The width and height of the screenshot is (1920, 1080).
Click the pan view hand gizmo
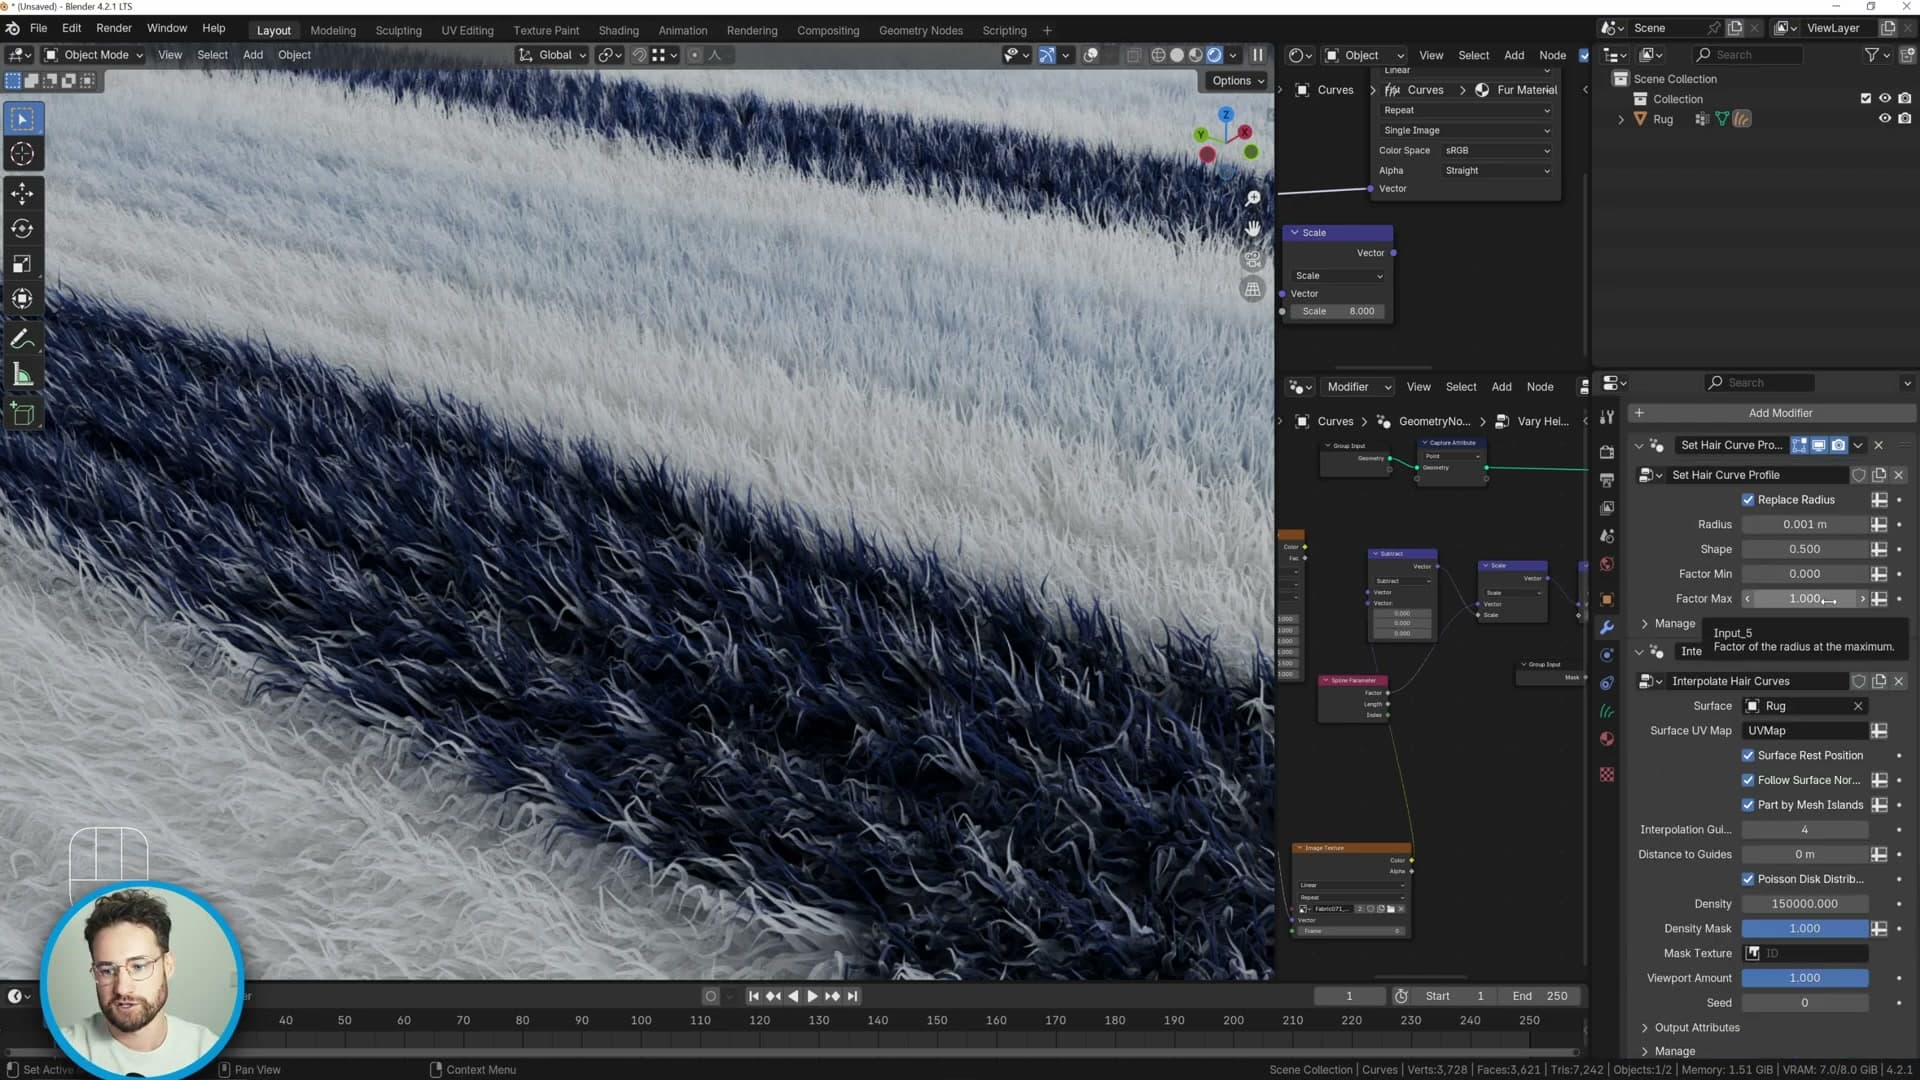click(1252, 229)
